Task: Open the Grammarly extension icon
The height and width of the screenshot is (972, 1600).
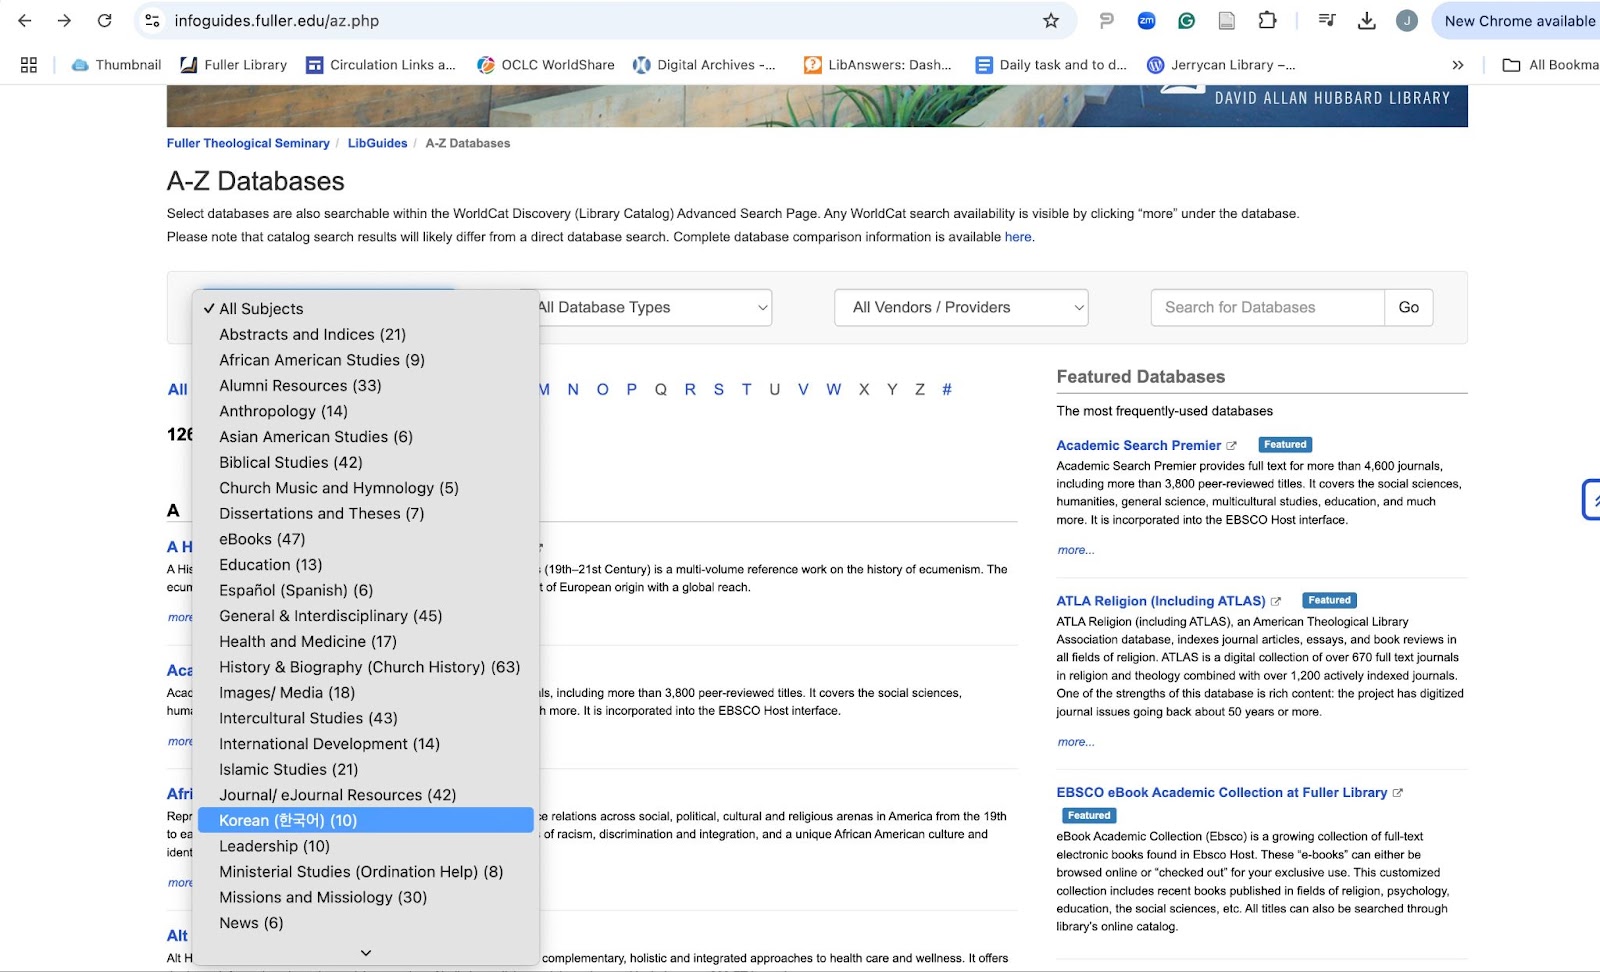Action: pos(1187,21)
